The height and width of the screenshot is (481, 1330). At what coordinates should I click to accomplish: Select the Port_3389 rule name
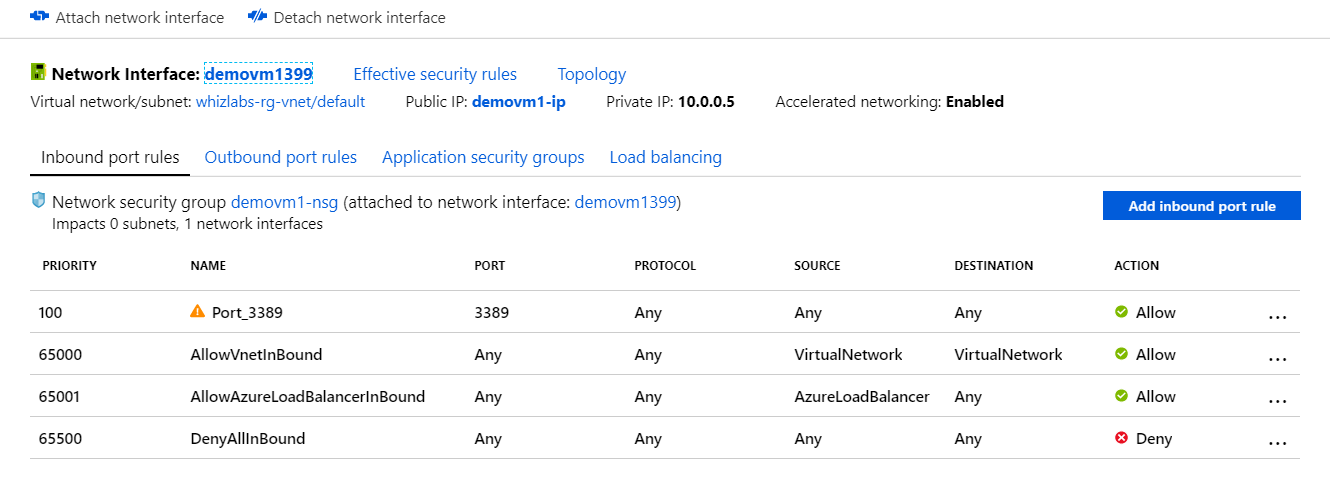[247, 312]
